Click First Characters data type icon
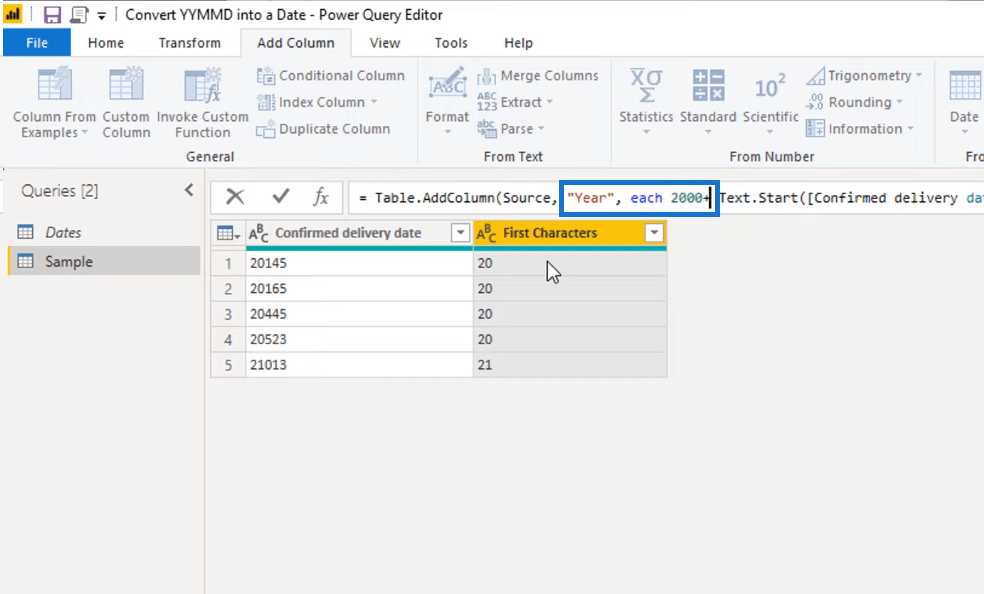The width and height of the screenshot is (984, 594). click(486, 233)
